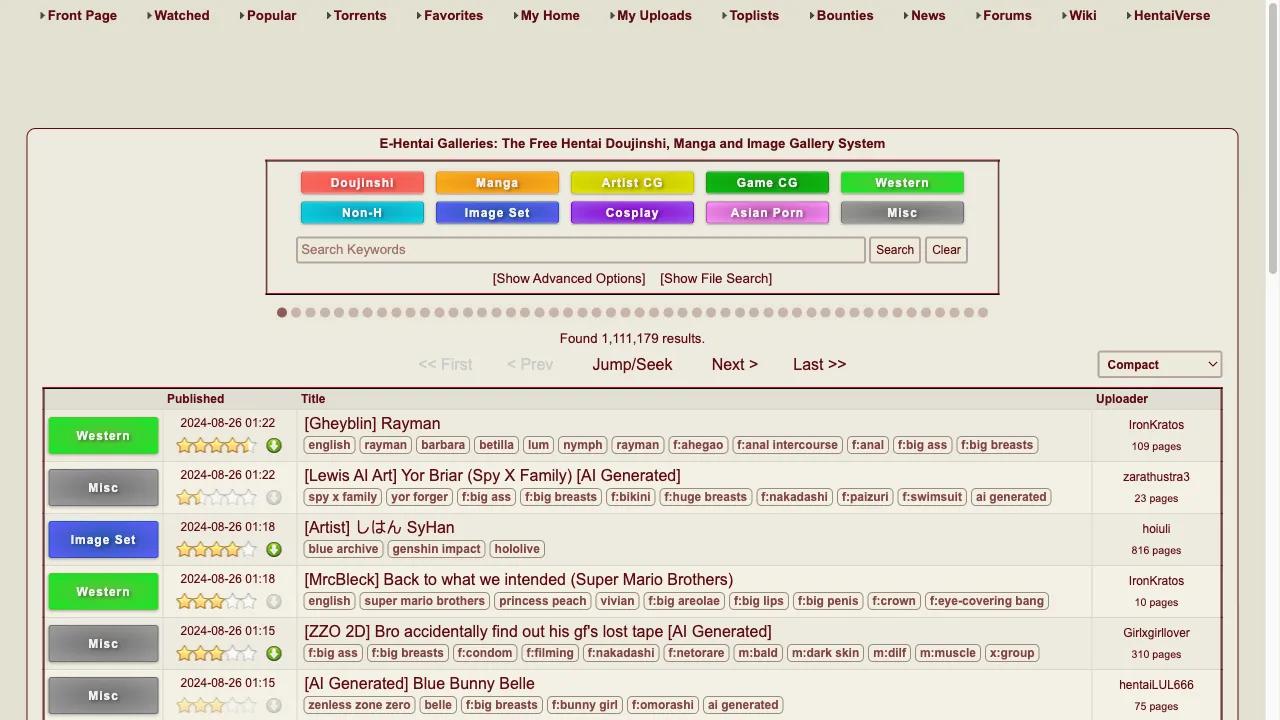Click the 'super mario brothers' tag
The image size is (1280, 720).
tap(424, 601)
